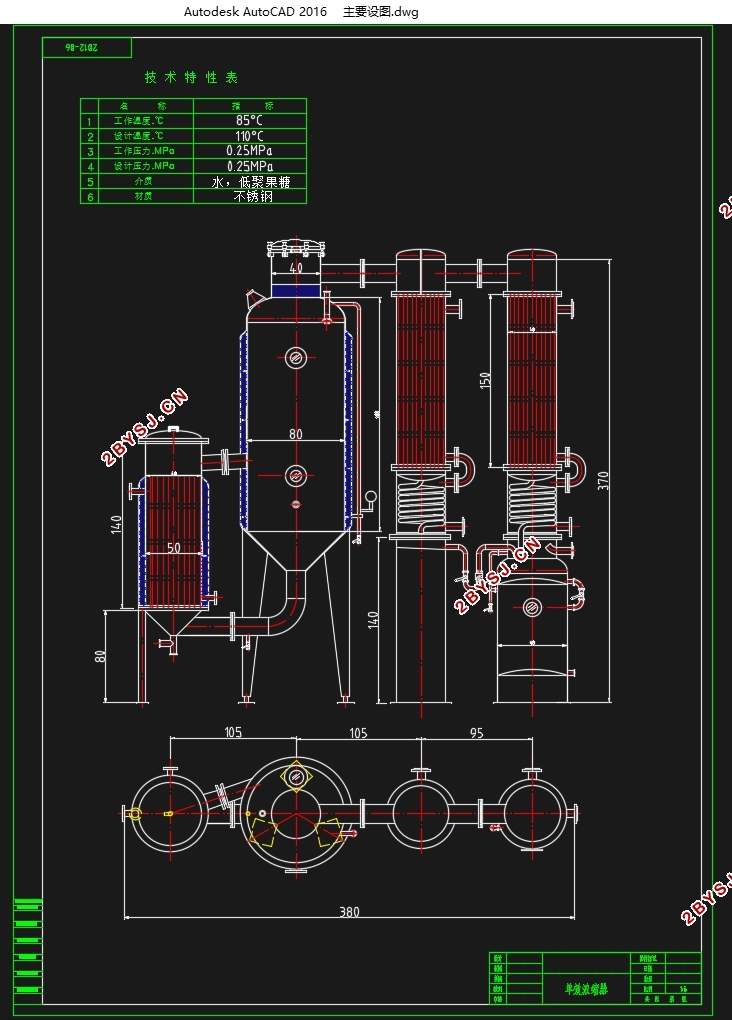Select the 水，低聚果糖 medium cell
The height and width of the screenshot is (1020, 732).
250,182
